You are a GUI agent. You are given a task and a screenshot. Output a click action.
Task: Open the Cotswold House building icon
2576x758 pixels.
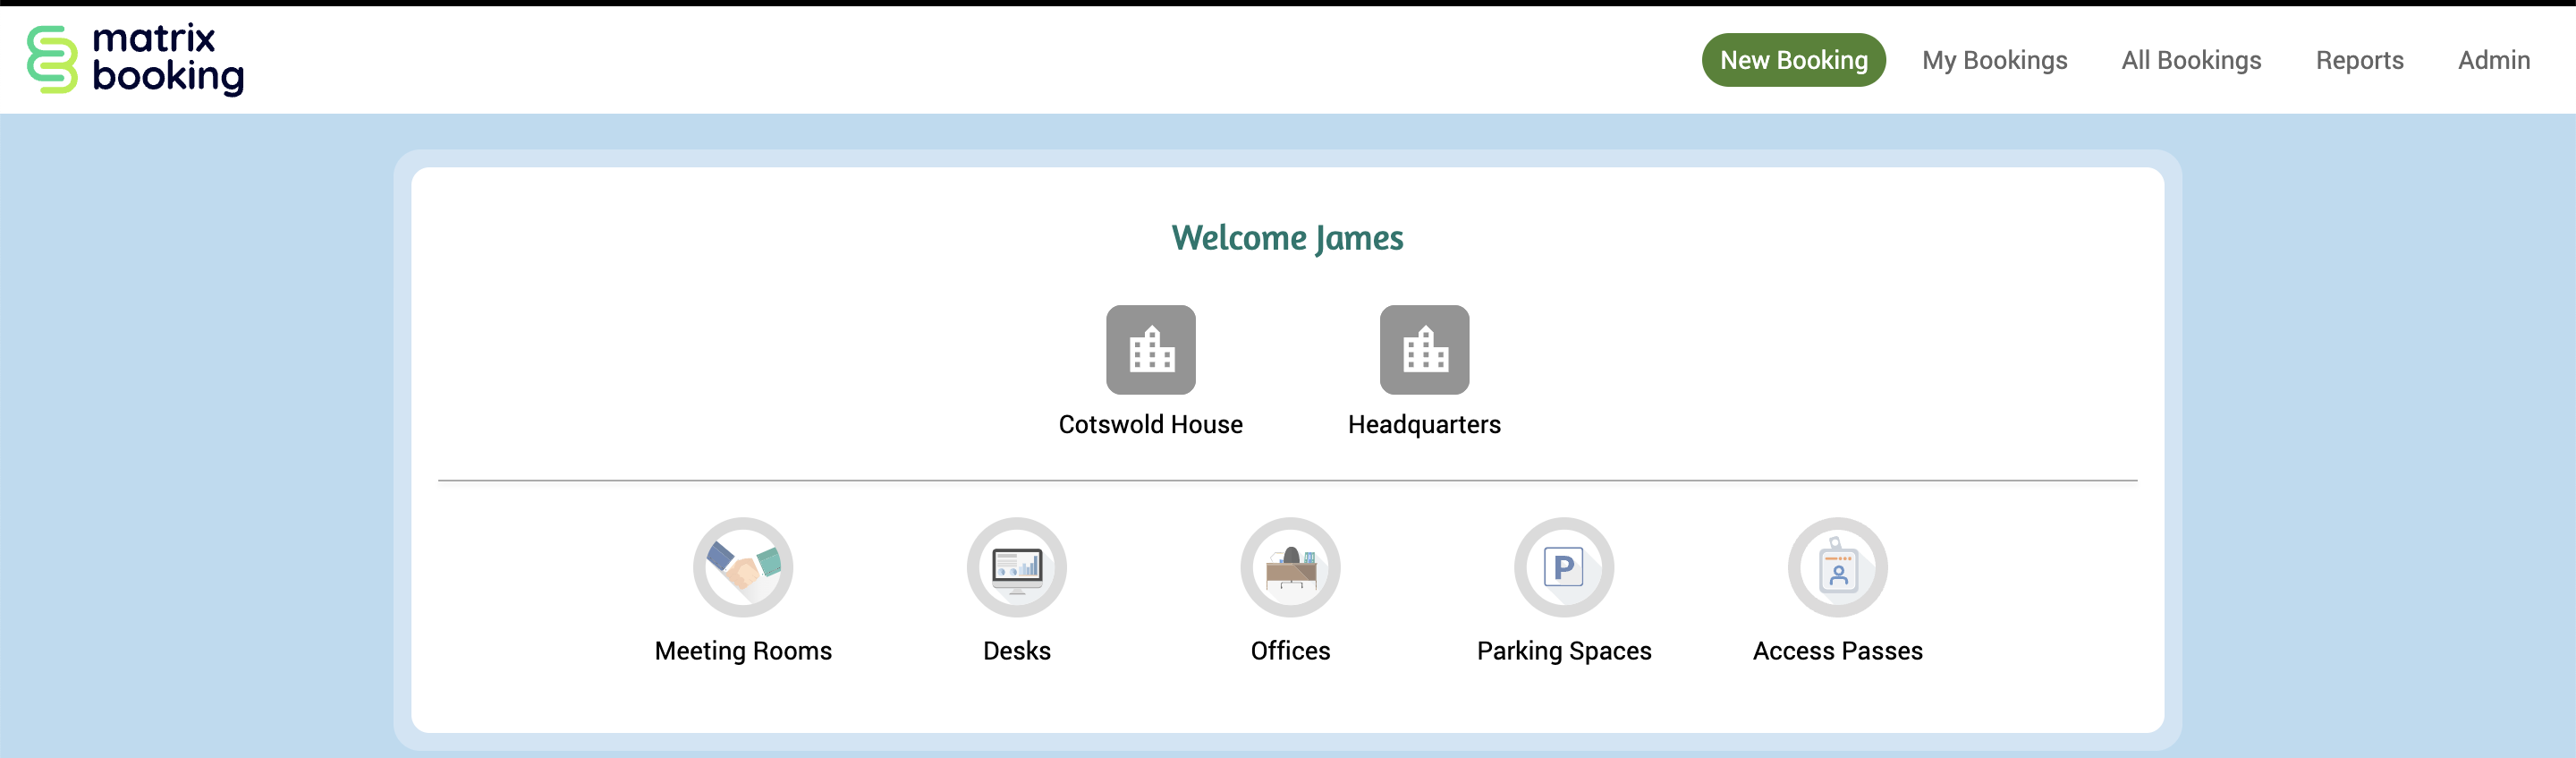[1150, 350]
